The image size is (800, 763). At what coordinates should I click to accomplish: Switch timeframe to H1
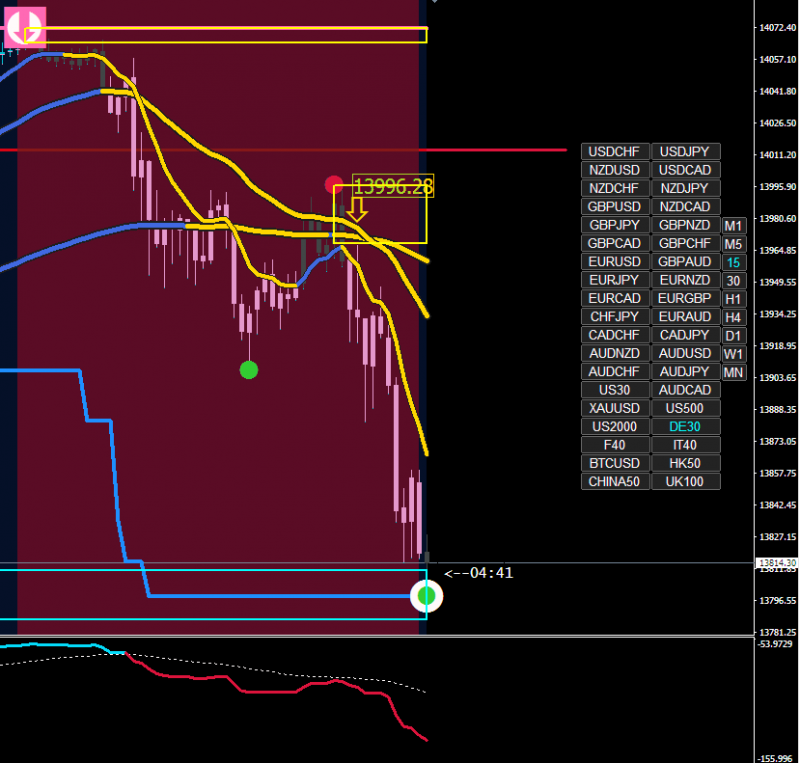pos(734,300)
